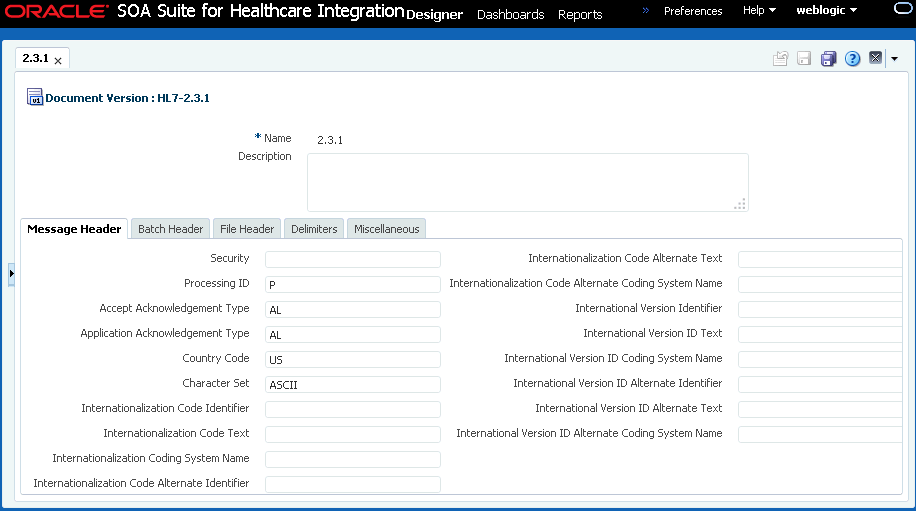This screenshot has width=916, height=511.
Task: Click the Internationalization Code Alternate Identifier field
Action: click(353, 484)
